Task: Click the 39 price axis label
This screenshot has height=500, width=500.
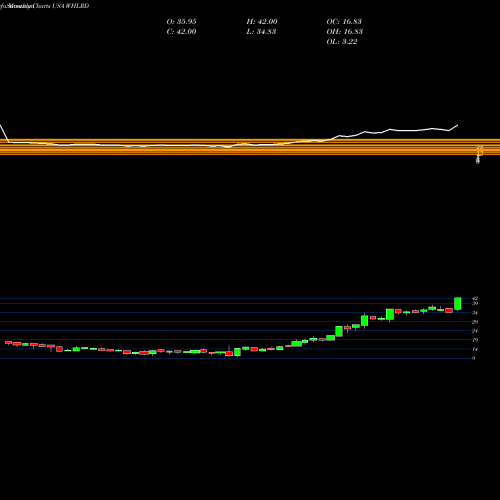Action: click(x=475, y=304)
